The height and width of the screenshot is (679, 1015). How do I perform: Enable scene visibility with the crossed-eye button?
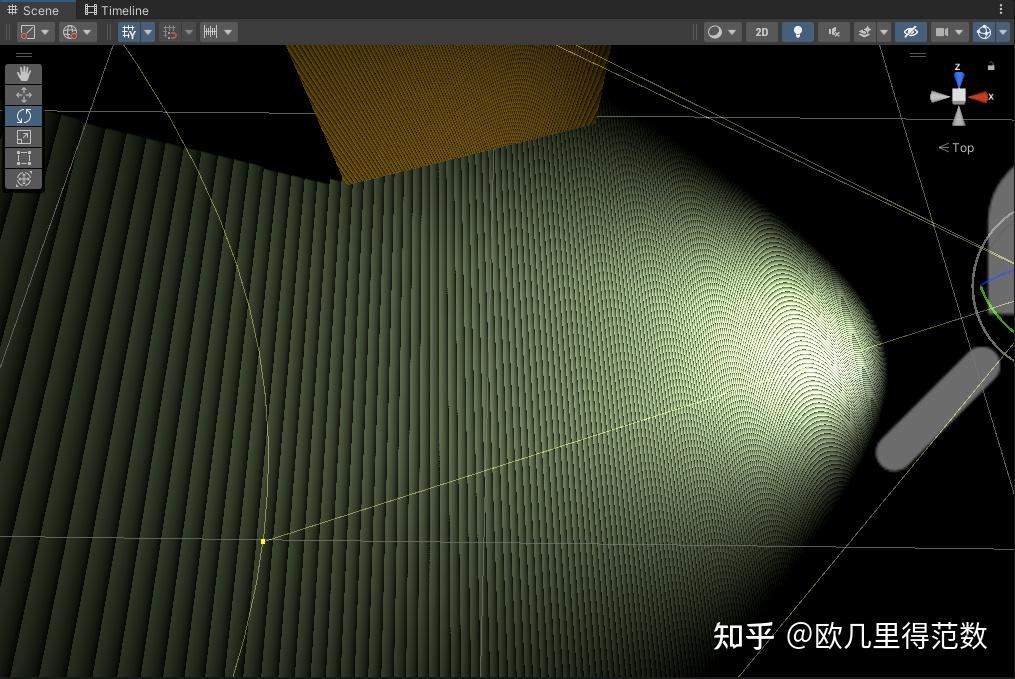pyautogui.click(x=910, y=31)
